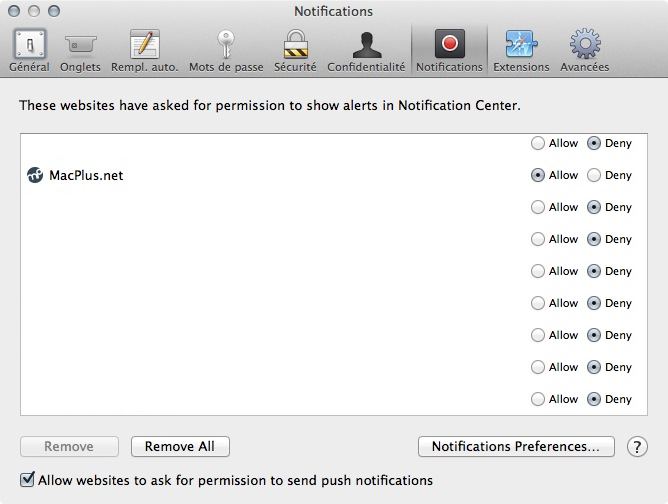
Task: Choose Allow in the first row
Action: (538, 143)
